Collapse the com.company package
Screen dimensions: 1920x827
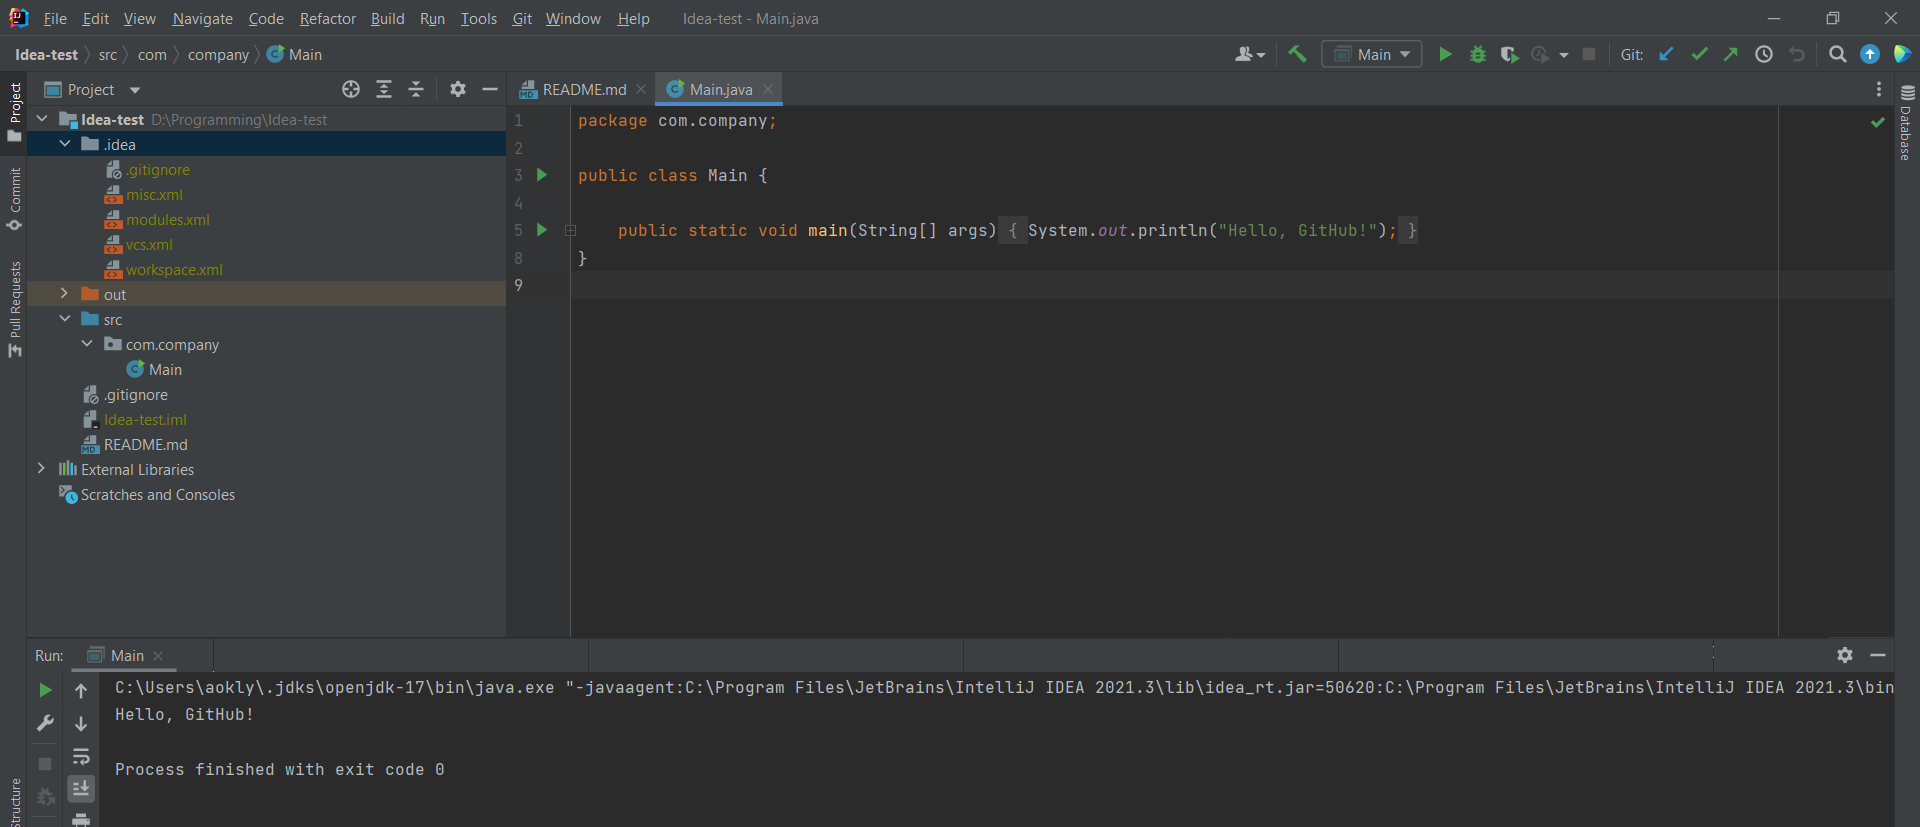(87, 344)
